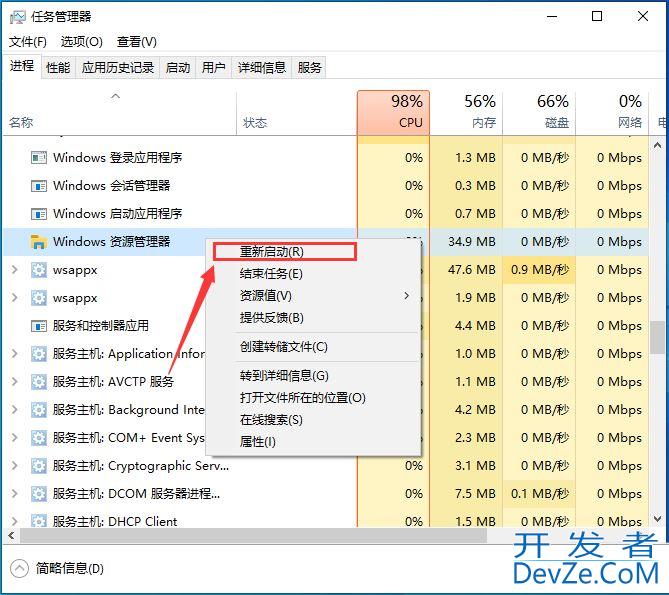
Task: Click the vertical scrollbar thumb
Action: (657, 337)
